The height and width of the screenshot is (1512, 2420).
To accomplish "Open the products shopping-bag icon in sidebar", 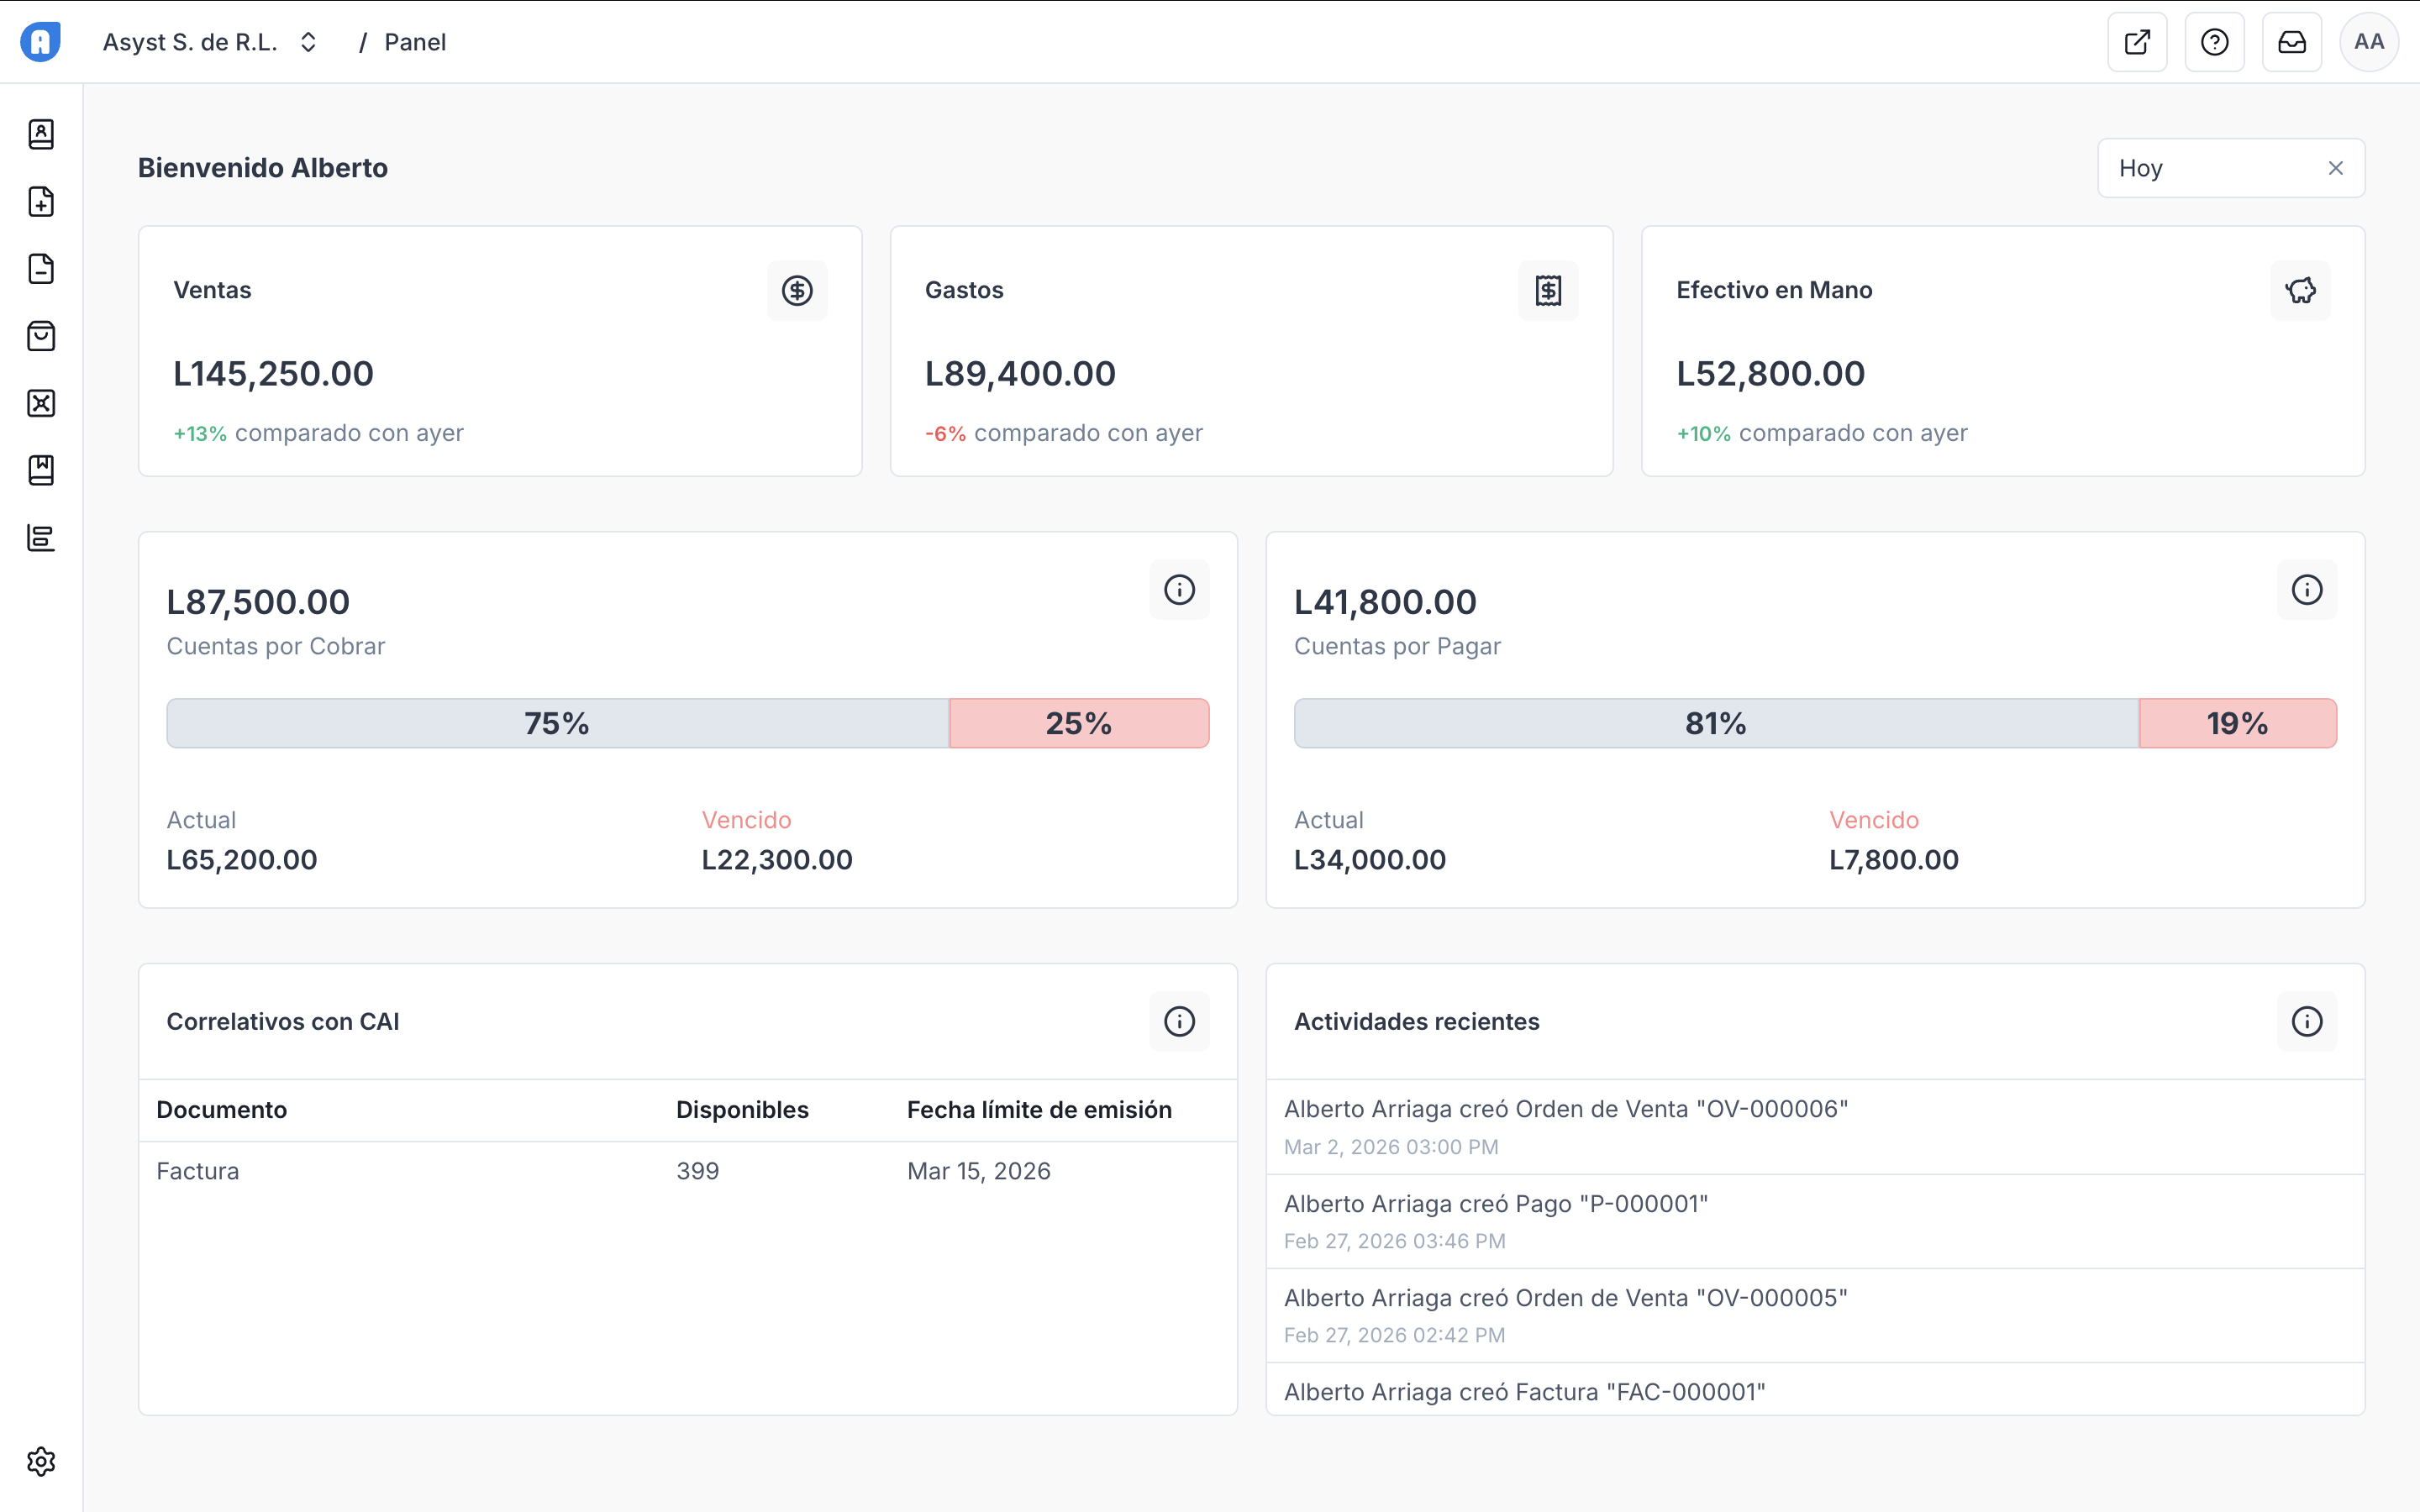I will pos(41,336).
